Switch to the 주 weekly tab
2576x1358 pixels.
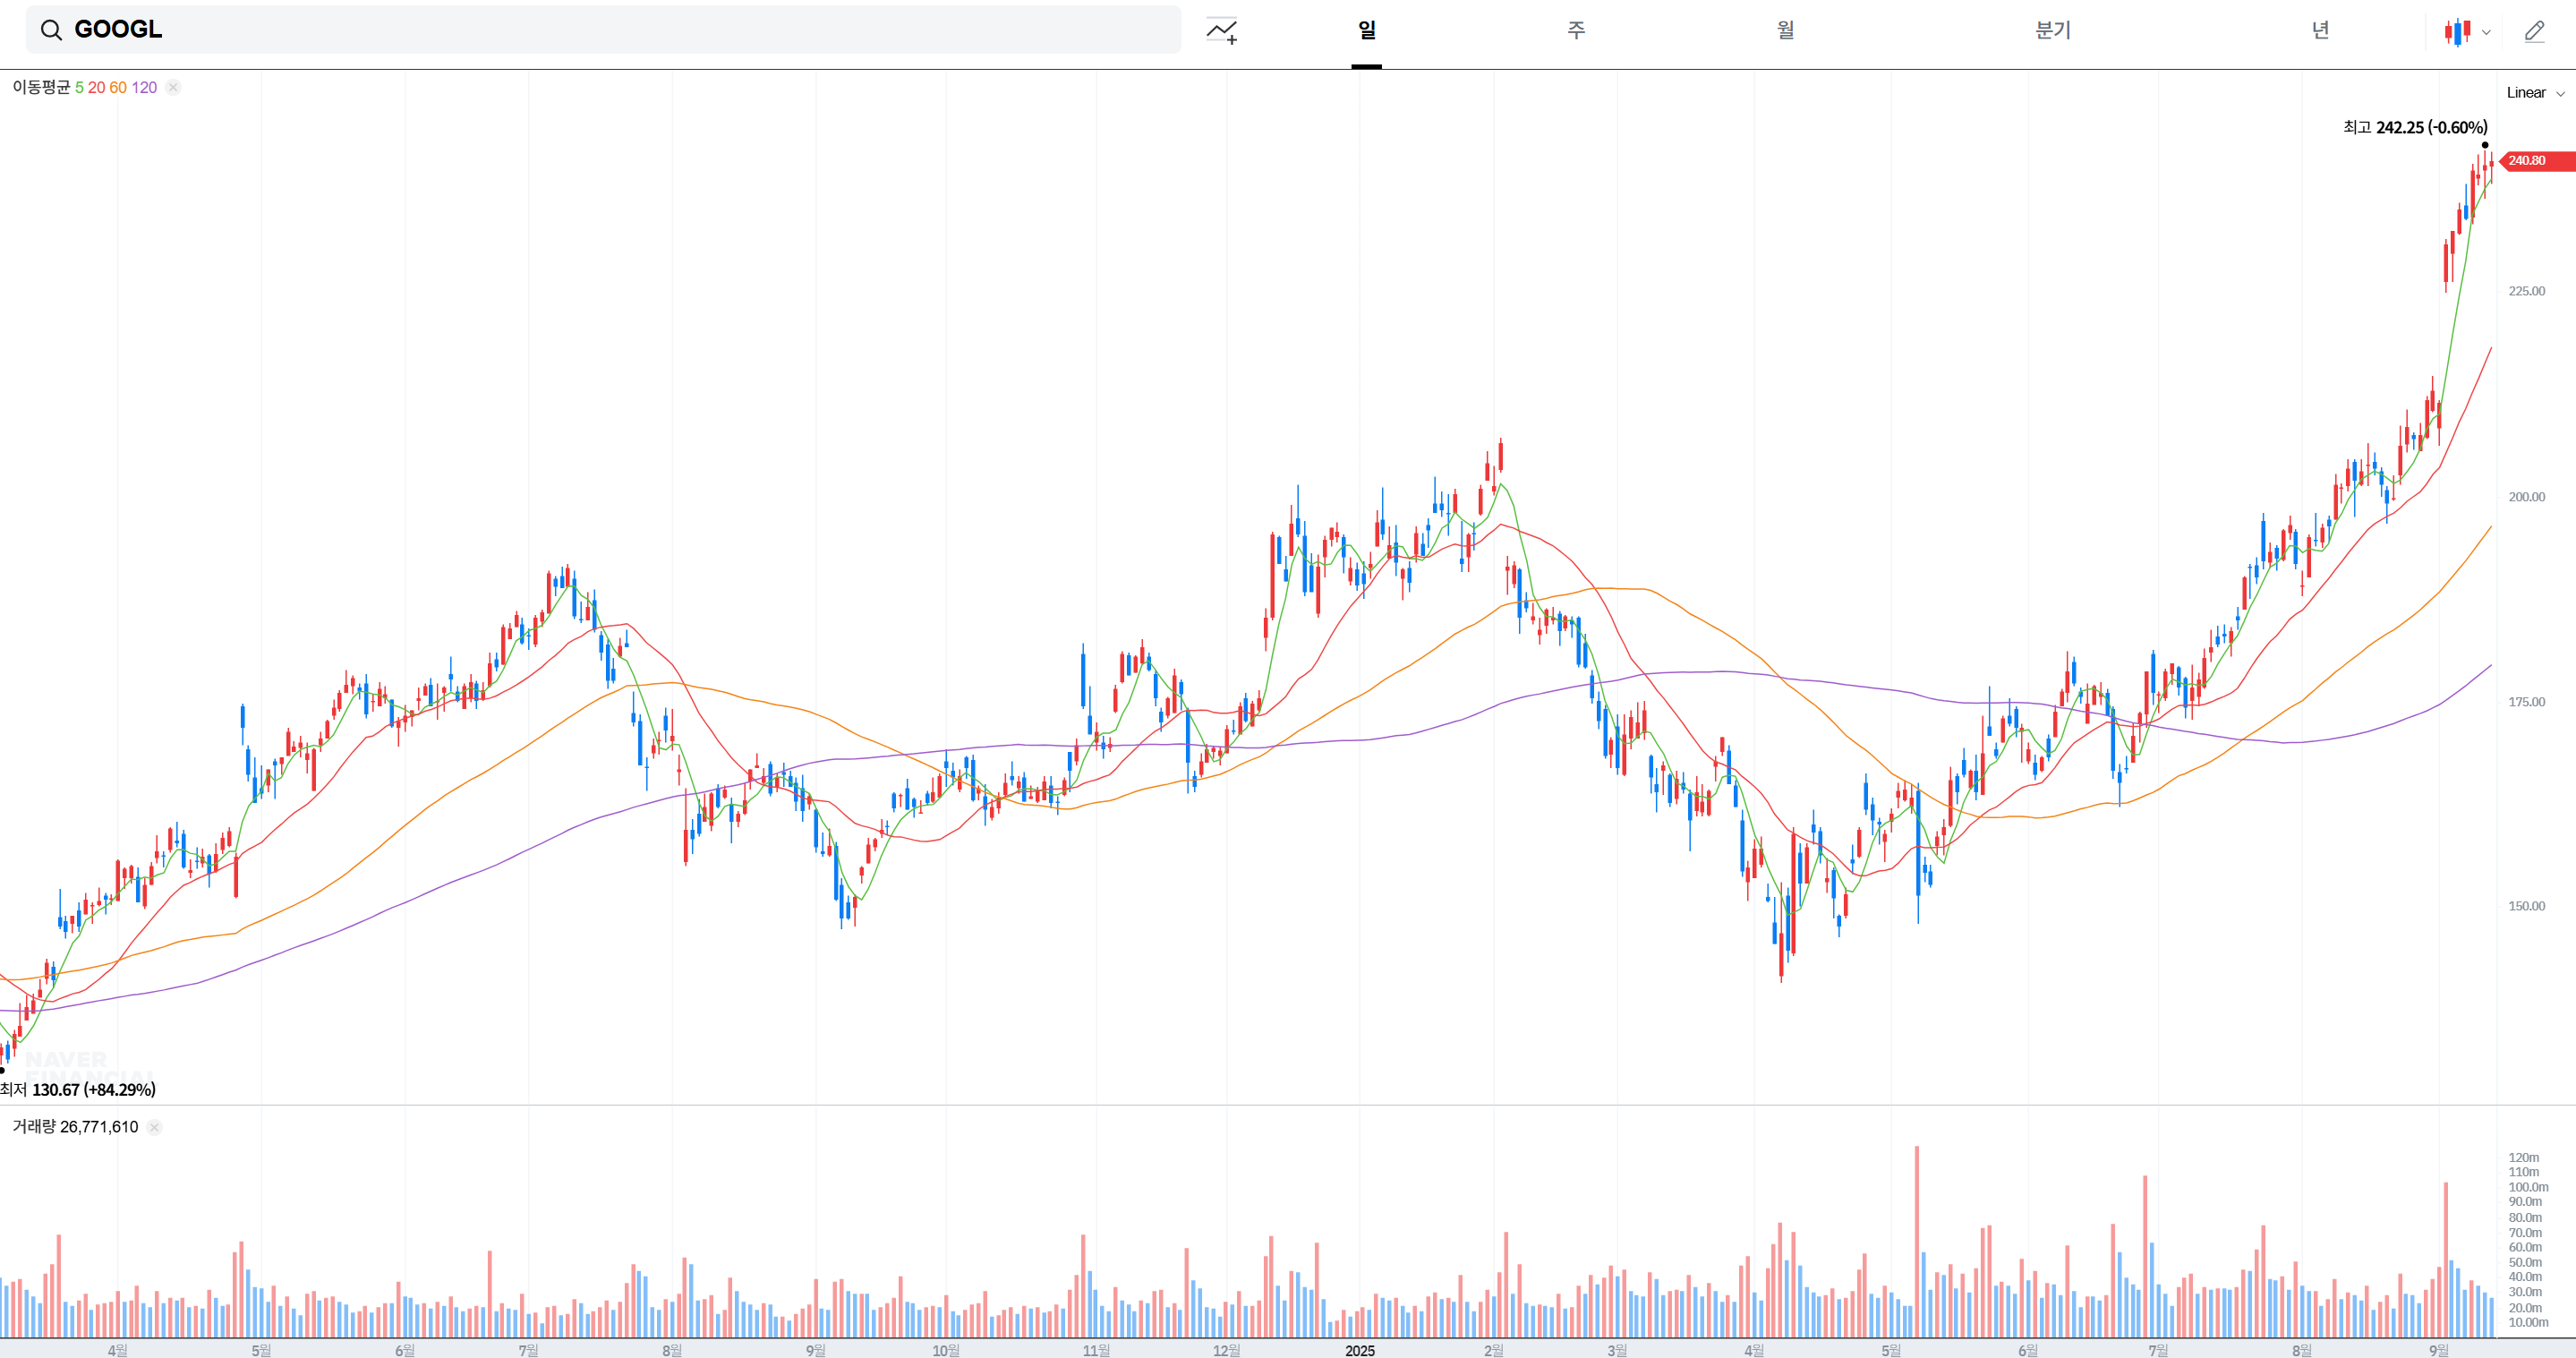(1576, 30)
